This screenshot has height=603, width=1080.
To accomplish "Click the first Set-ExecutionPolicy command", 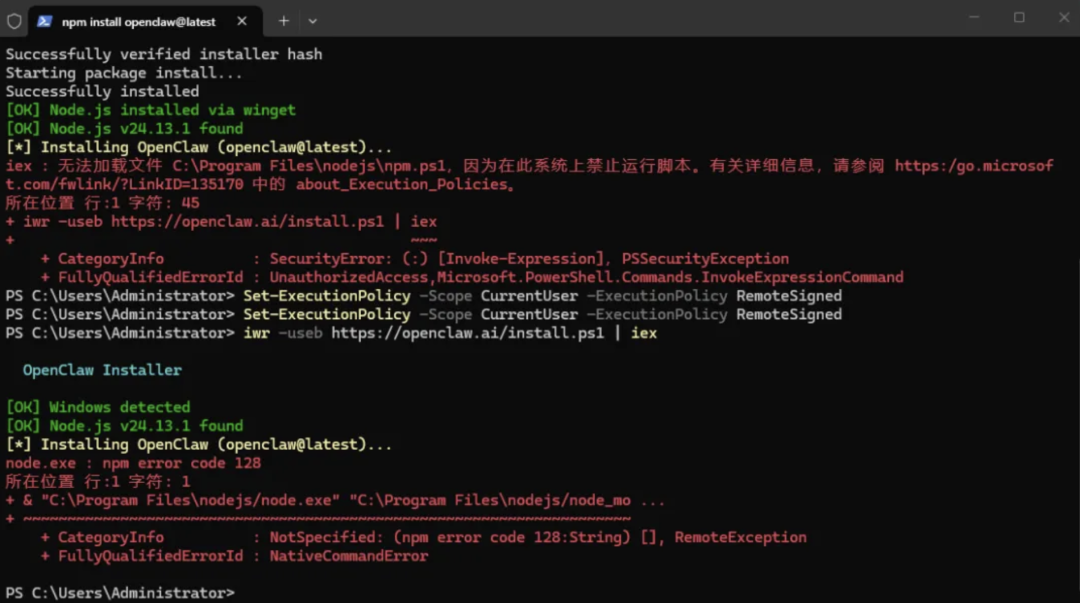I will pyautogui.click(x=327, y=296).
